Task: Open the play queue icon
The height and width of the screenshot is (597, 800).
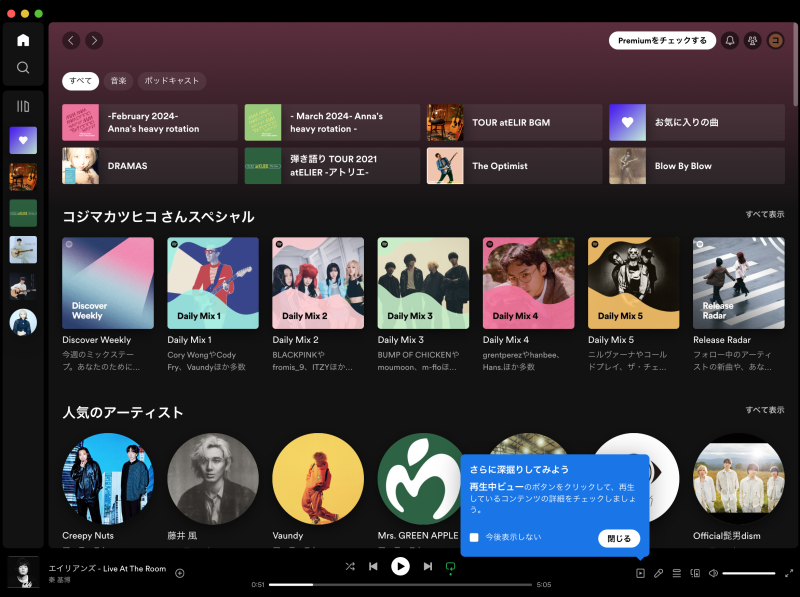Action: click(x=677, y=574)
